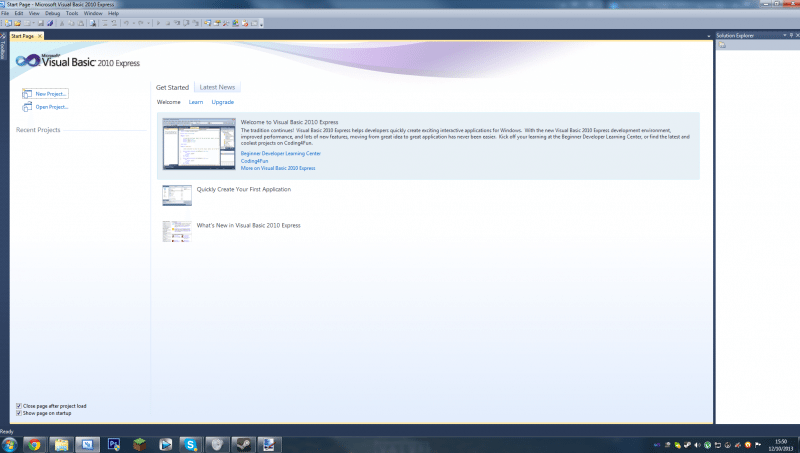Click the Save All toolbar icon

tap(50, 23)
